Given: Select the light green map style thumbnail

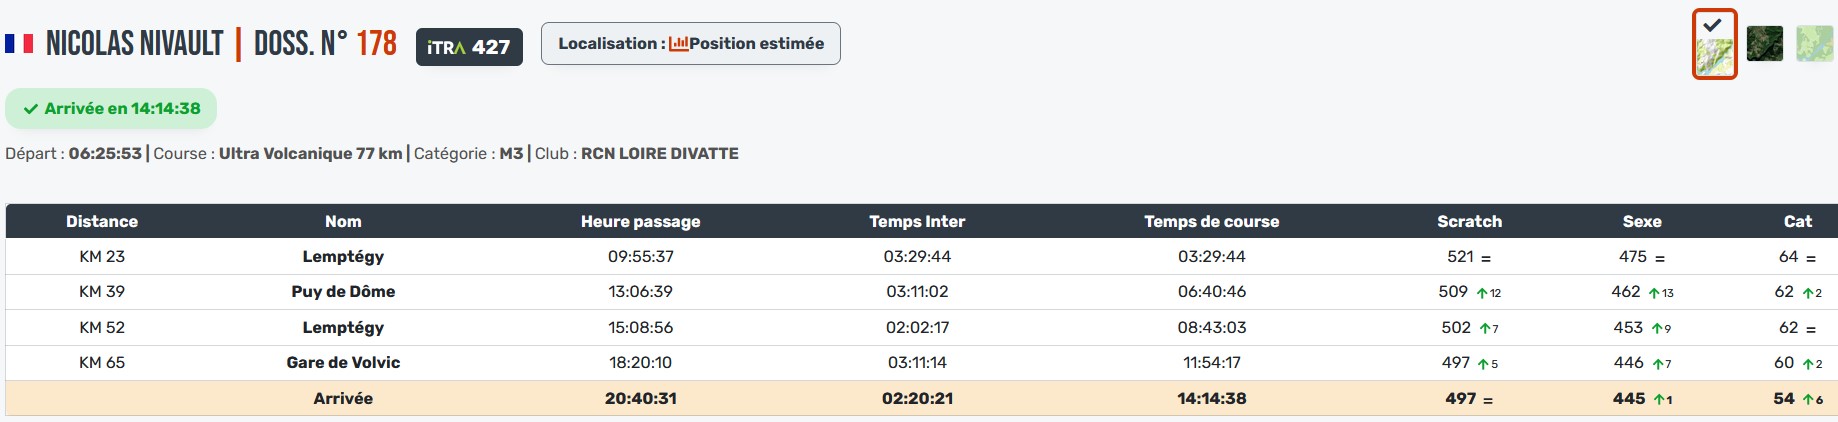Looking at the screenshot, I should click(x=1814, y=44).
